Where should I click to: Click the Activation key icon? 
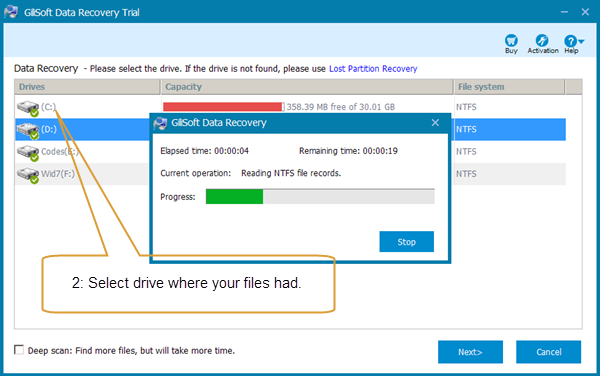coord(542,41)
